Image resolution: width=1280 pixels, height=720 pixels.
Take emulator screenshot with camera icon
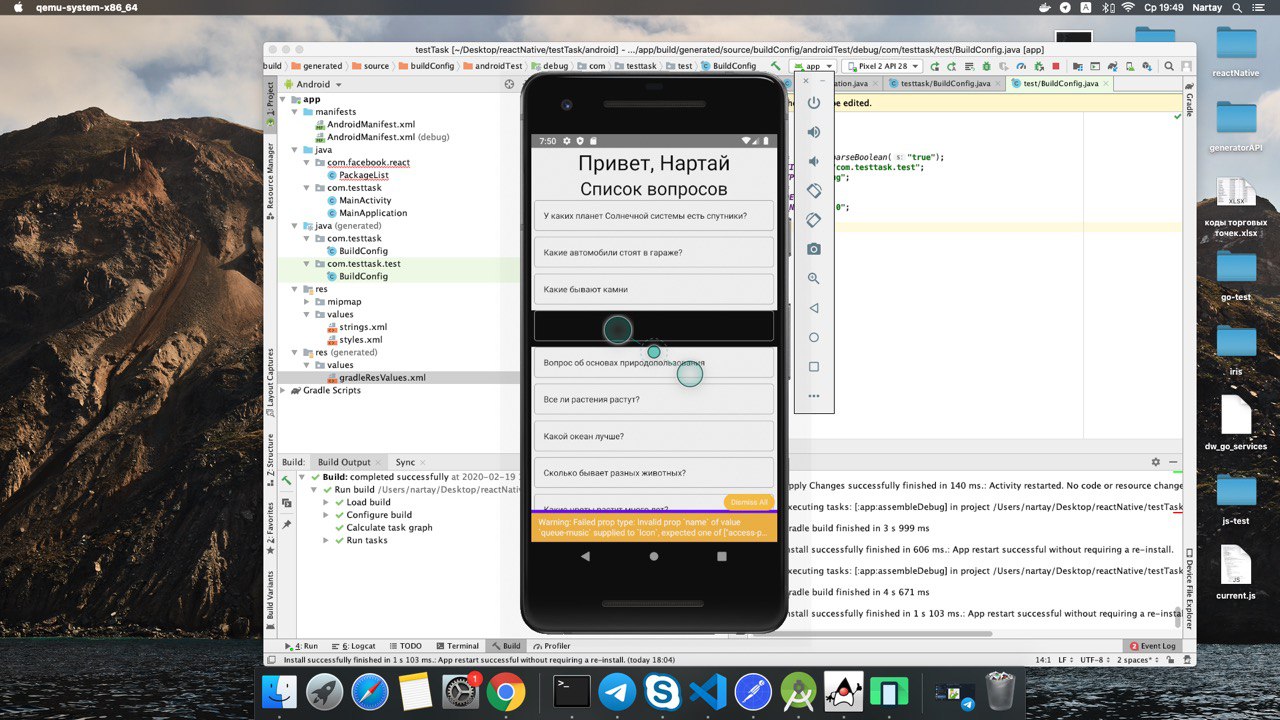[814, 249]
